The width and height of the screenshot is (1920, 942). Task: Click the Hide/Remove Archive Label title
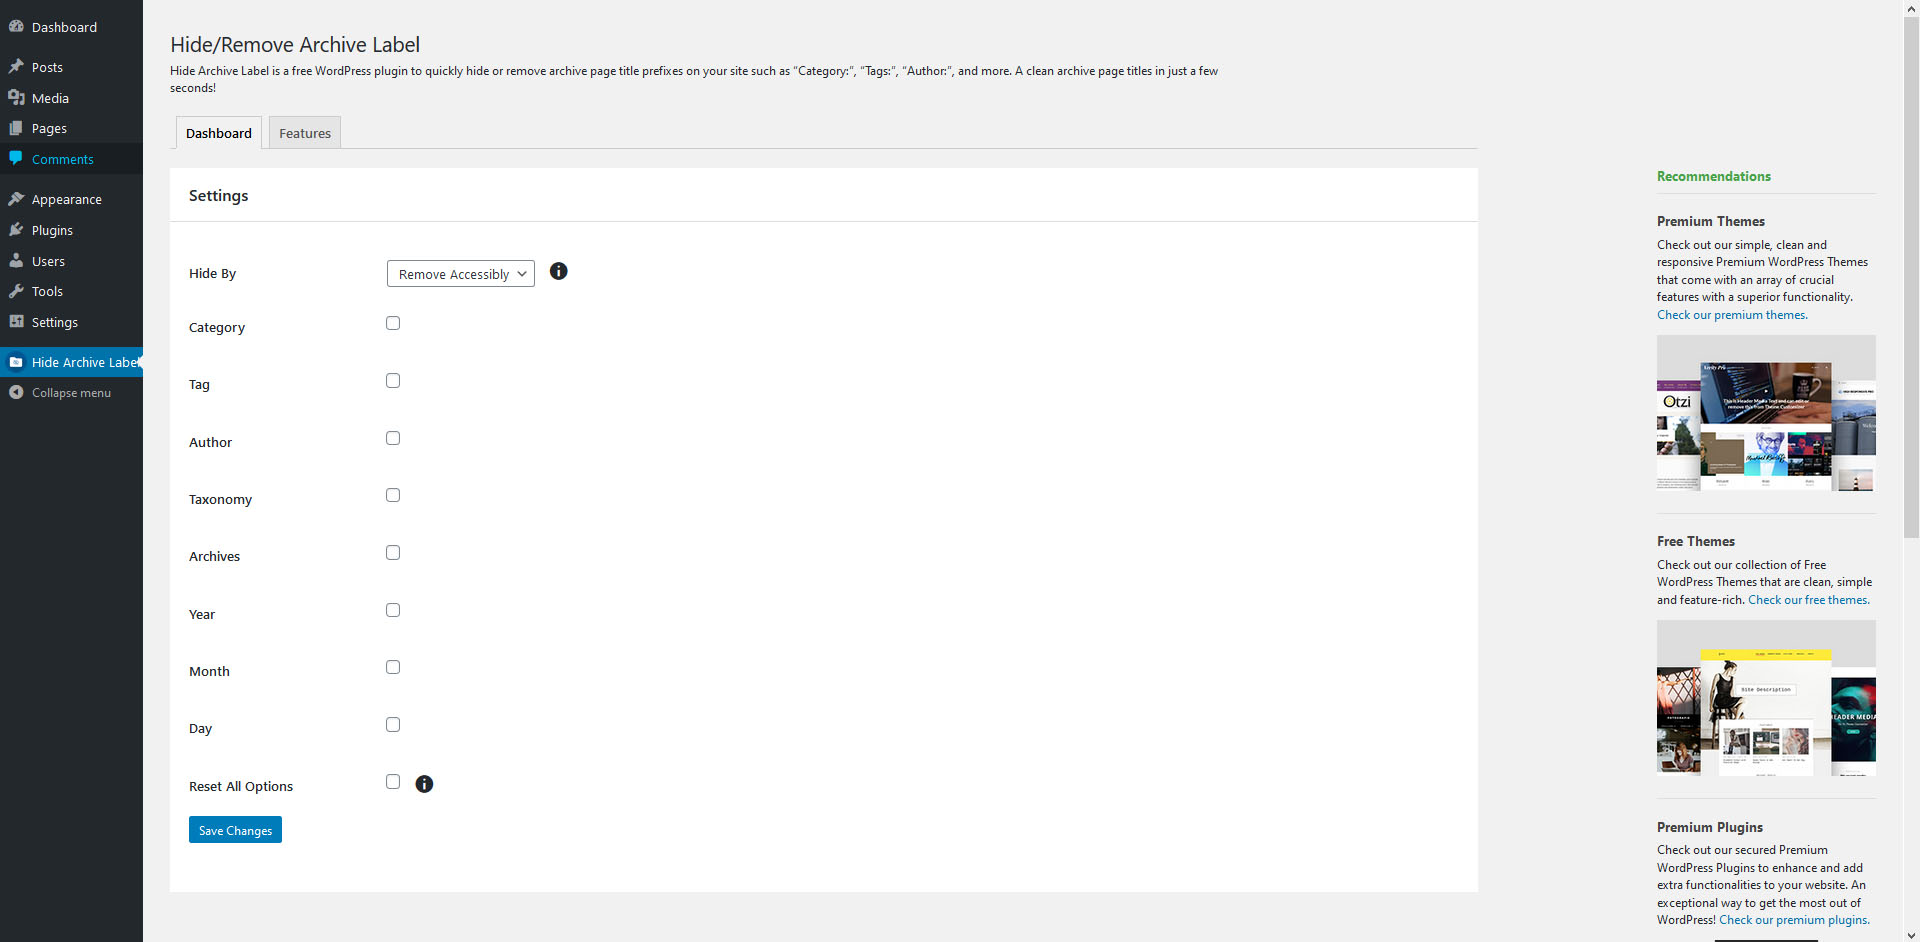pyautogui.click(x=295, y=45)
